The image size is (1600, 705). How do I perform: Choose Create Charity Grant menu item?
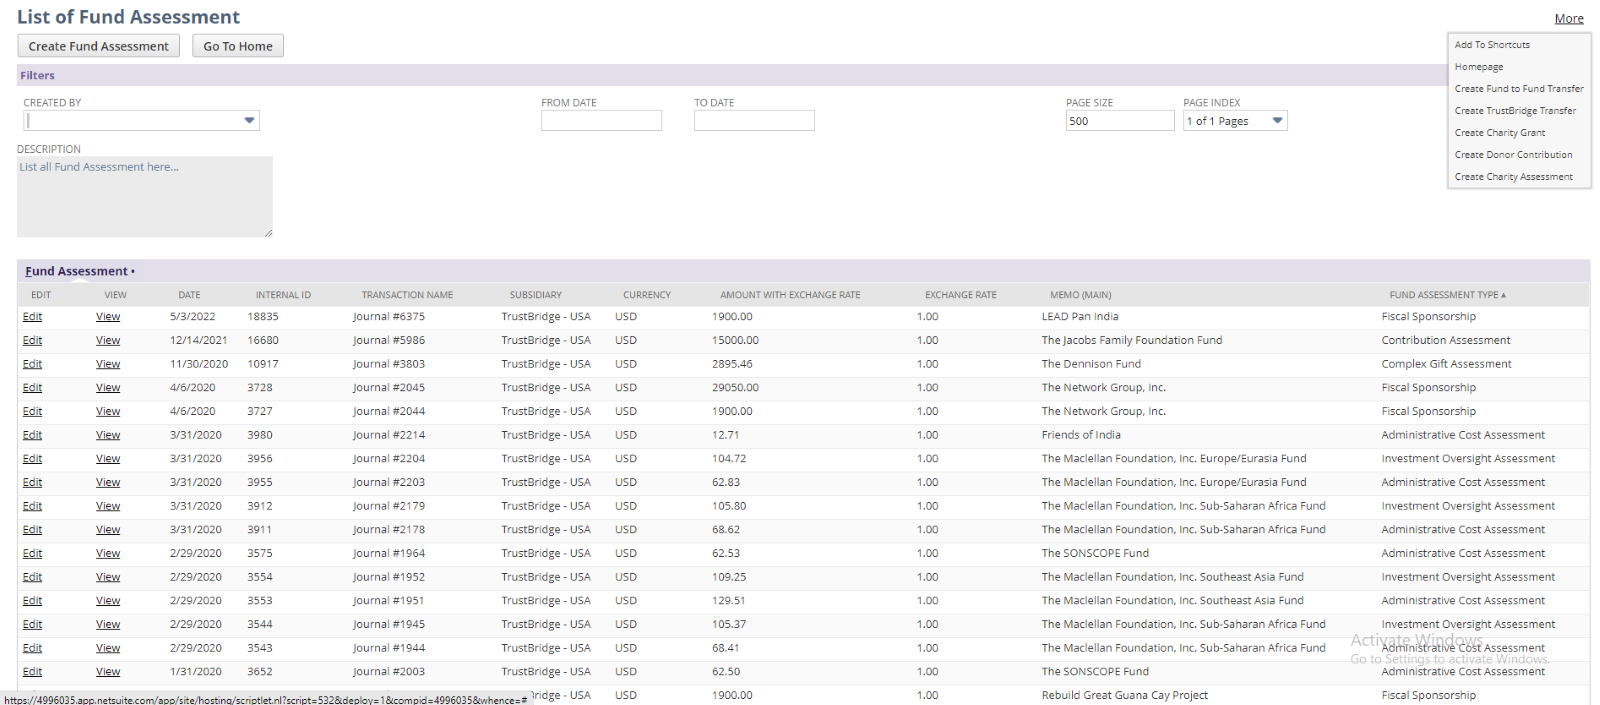point(1499,133)
